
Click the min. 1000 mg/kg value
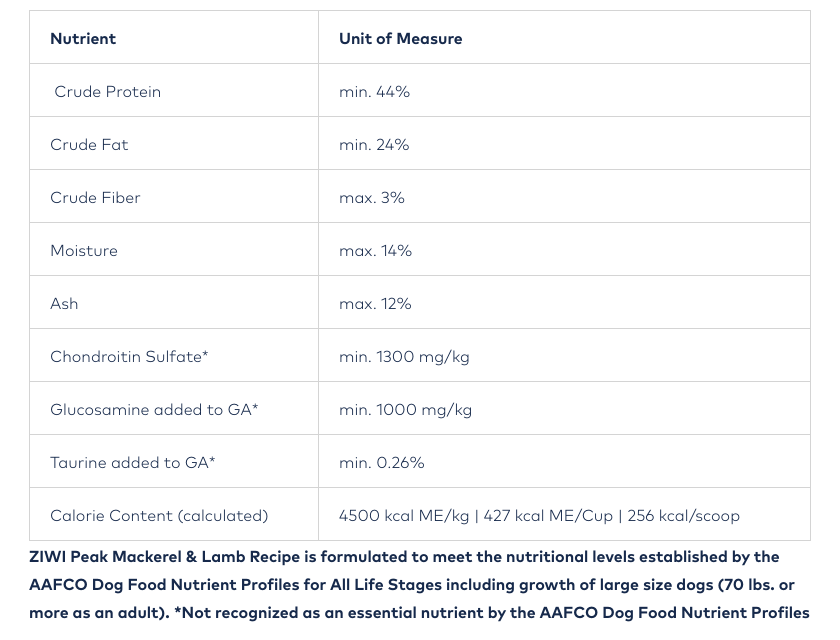tap(405, 410)
